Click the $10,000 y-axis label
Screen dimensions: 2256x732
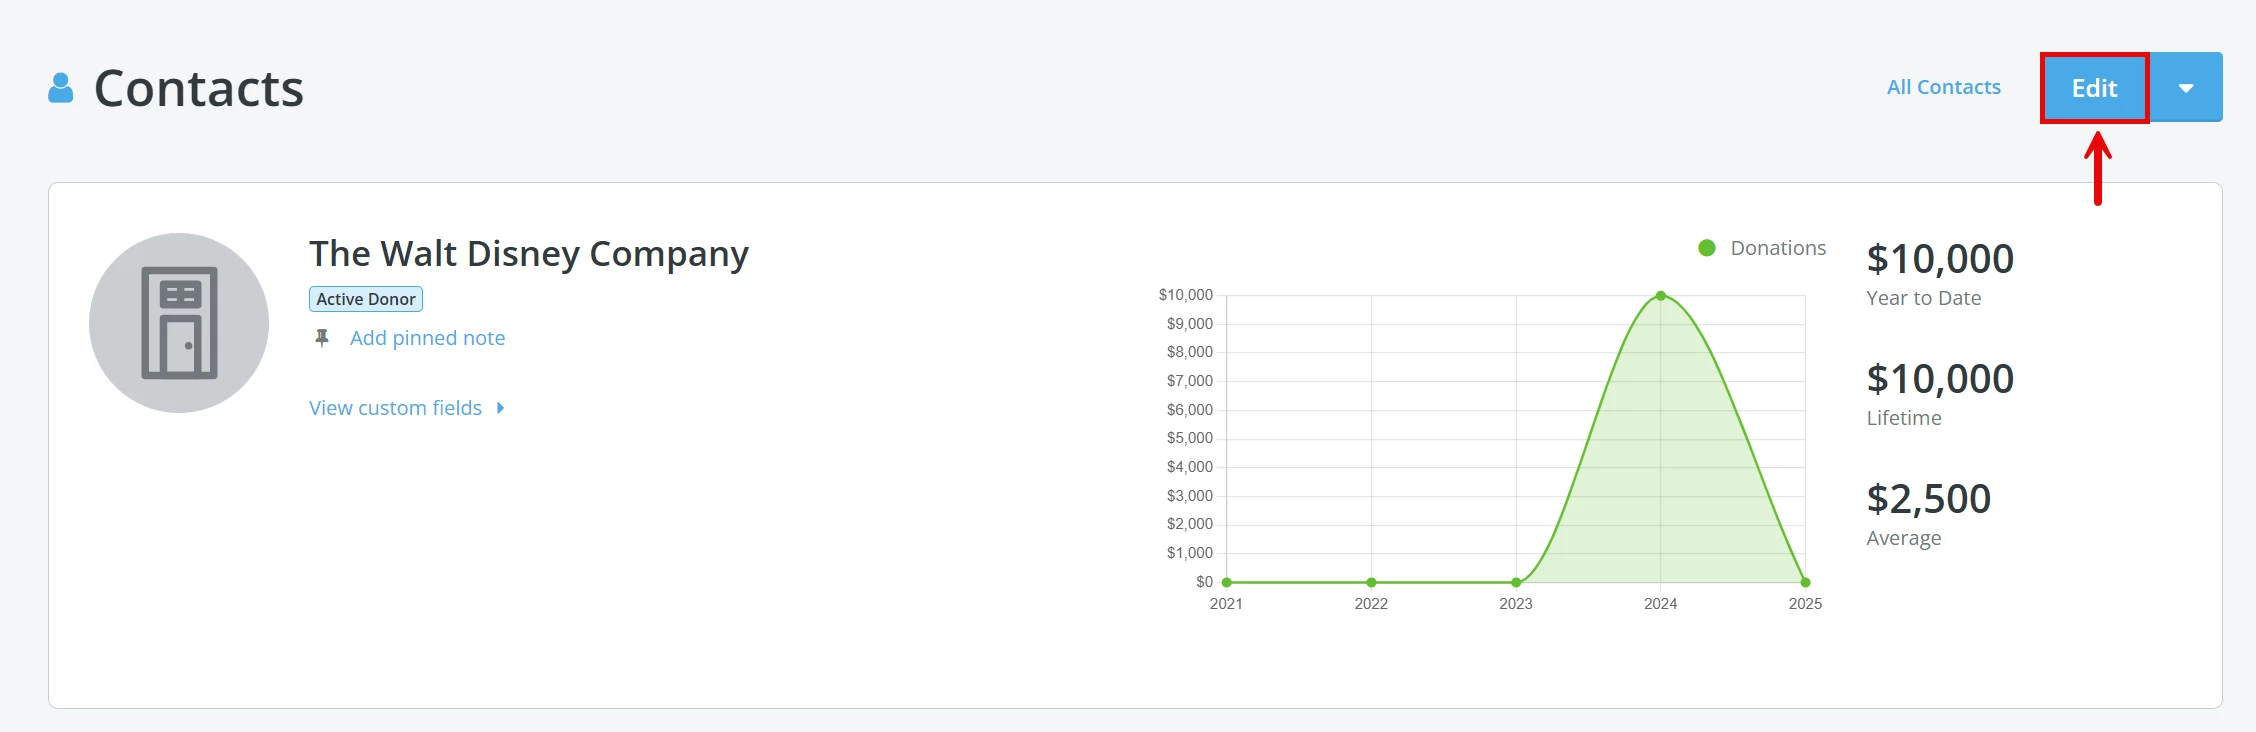[1186, 295]
